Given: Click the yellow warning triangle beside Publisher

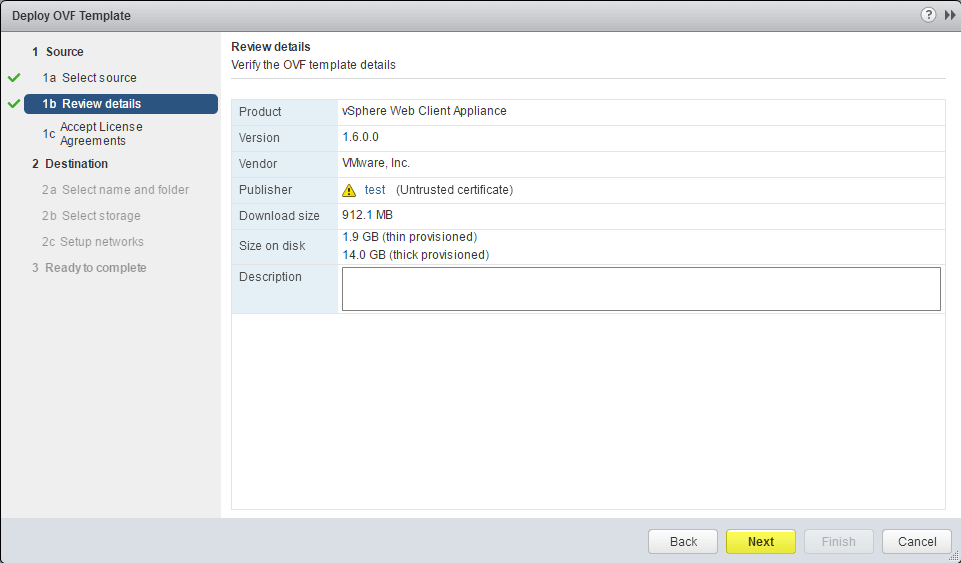Looking at the screenshot, I should point(349,191).
